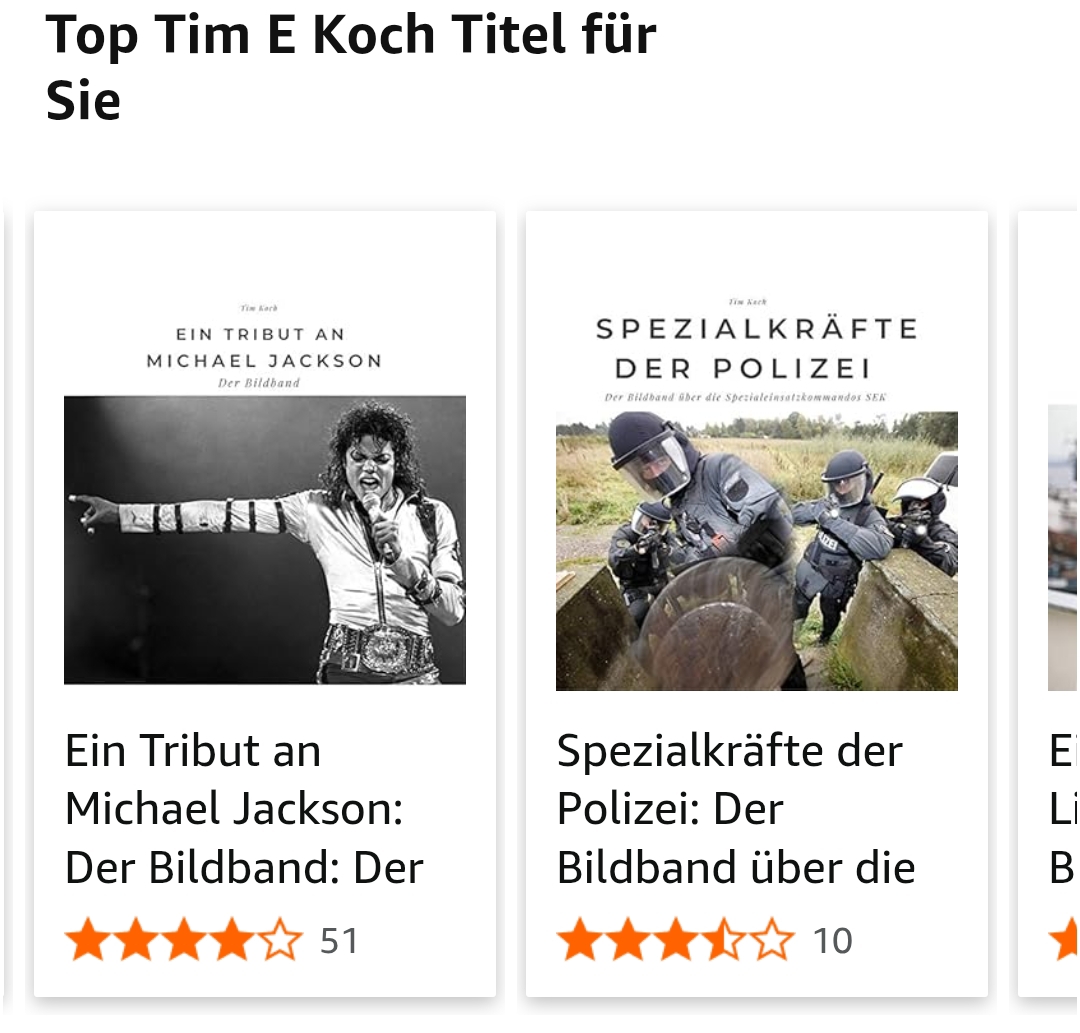Click first filled star of Michael Jackson rating
Viewport: 1080px width, 1033px height.
87,941
